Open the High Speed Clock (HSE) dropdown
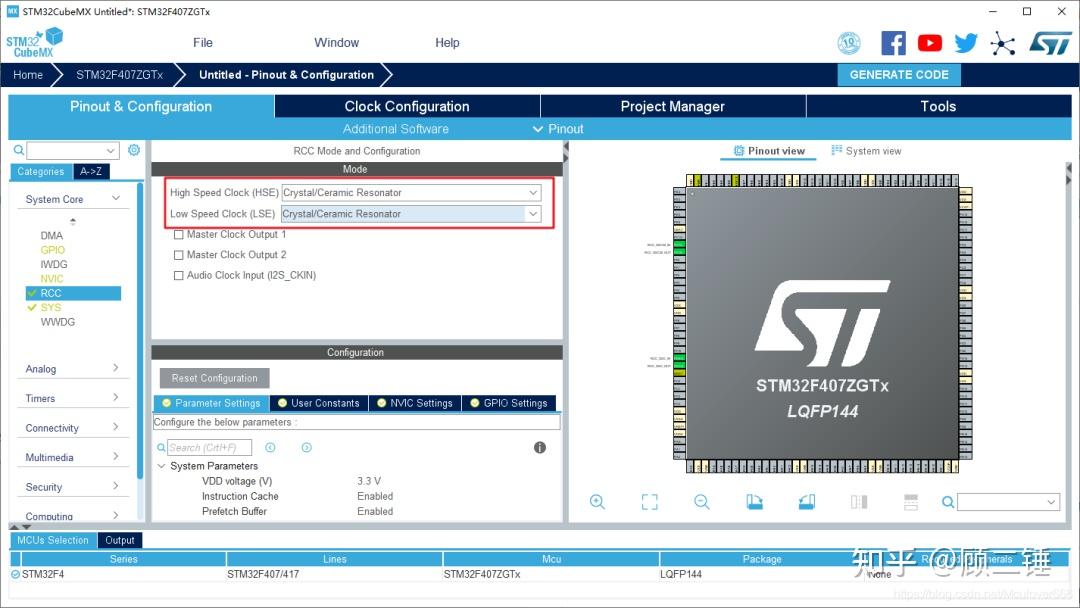Viewport: 1080px width, 608px height. (533, 192)
